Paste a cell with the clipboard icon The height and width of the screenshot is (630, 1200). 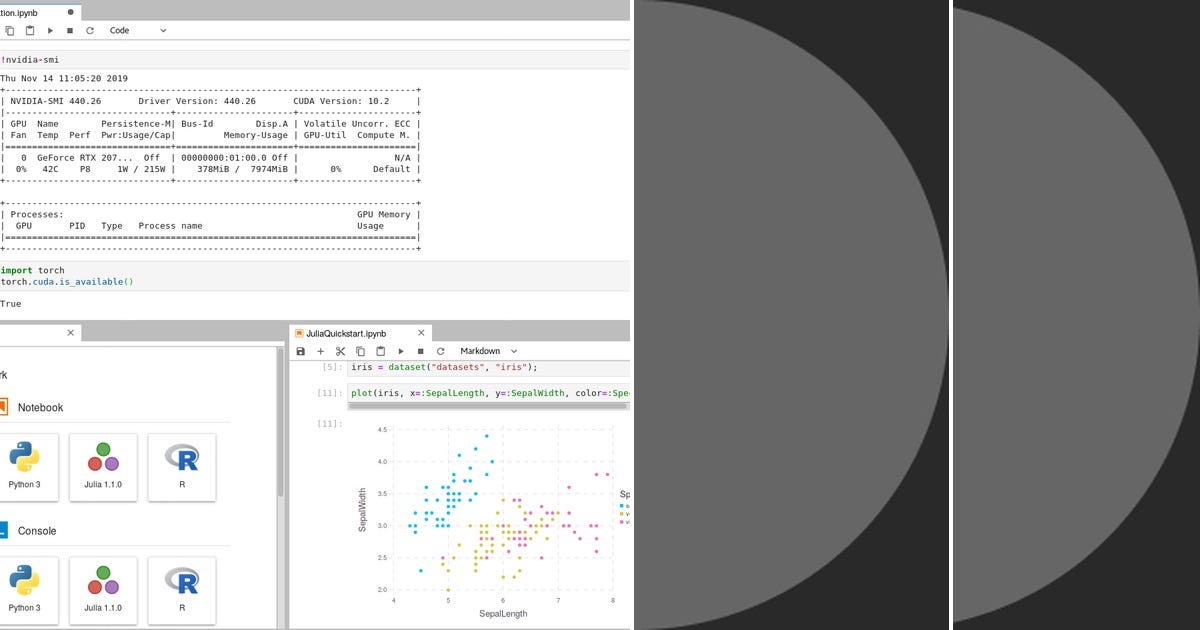tap(381, 351)
